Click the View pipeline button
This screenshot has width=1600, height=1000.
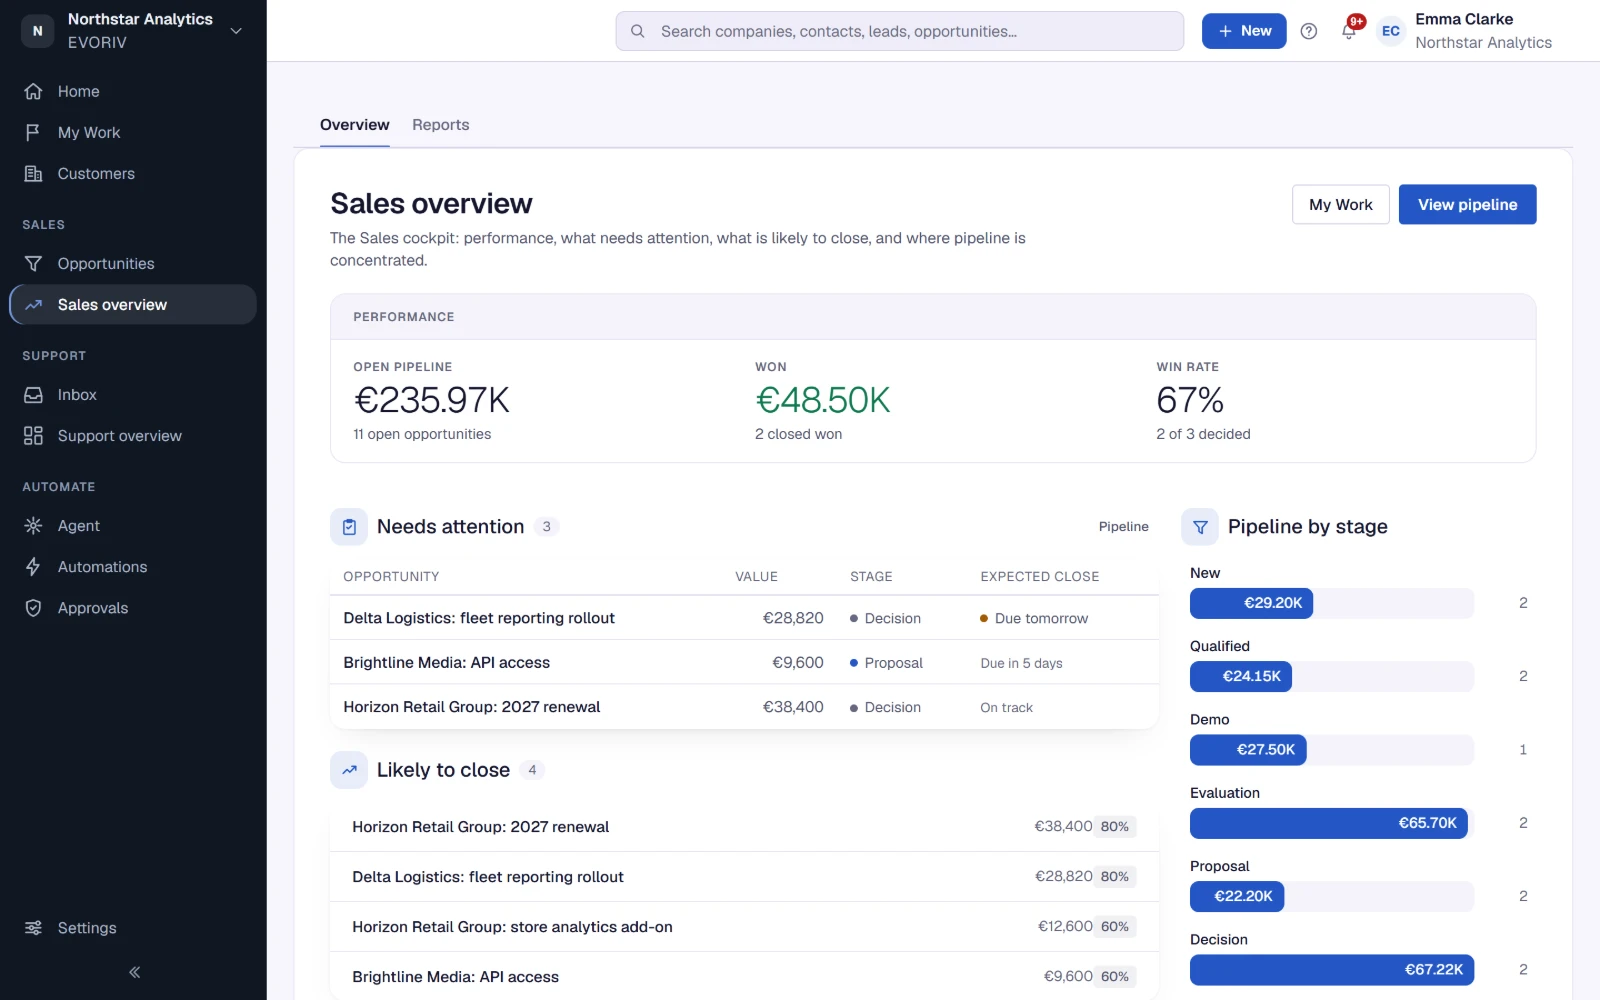(x=1467, y=204)
